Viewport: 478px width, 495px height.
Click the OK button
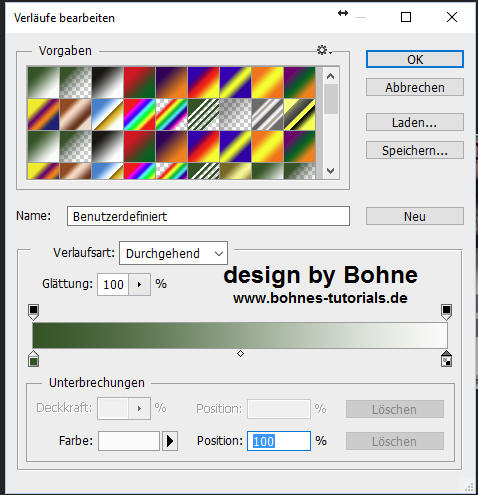(415, 59)
